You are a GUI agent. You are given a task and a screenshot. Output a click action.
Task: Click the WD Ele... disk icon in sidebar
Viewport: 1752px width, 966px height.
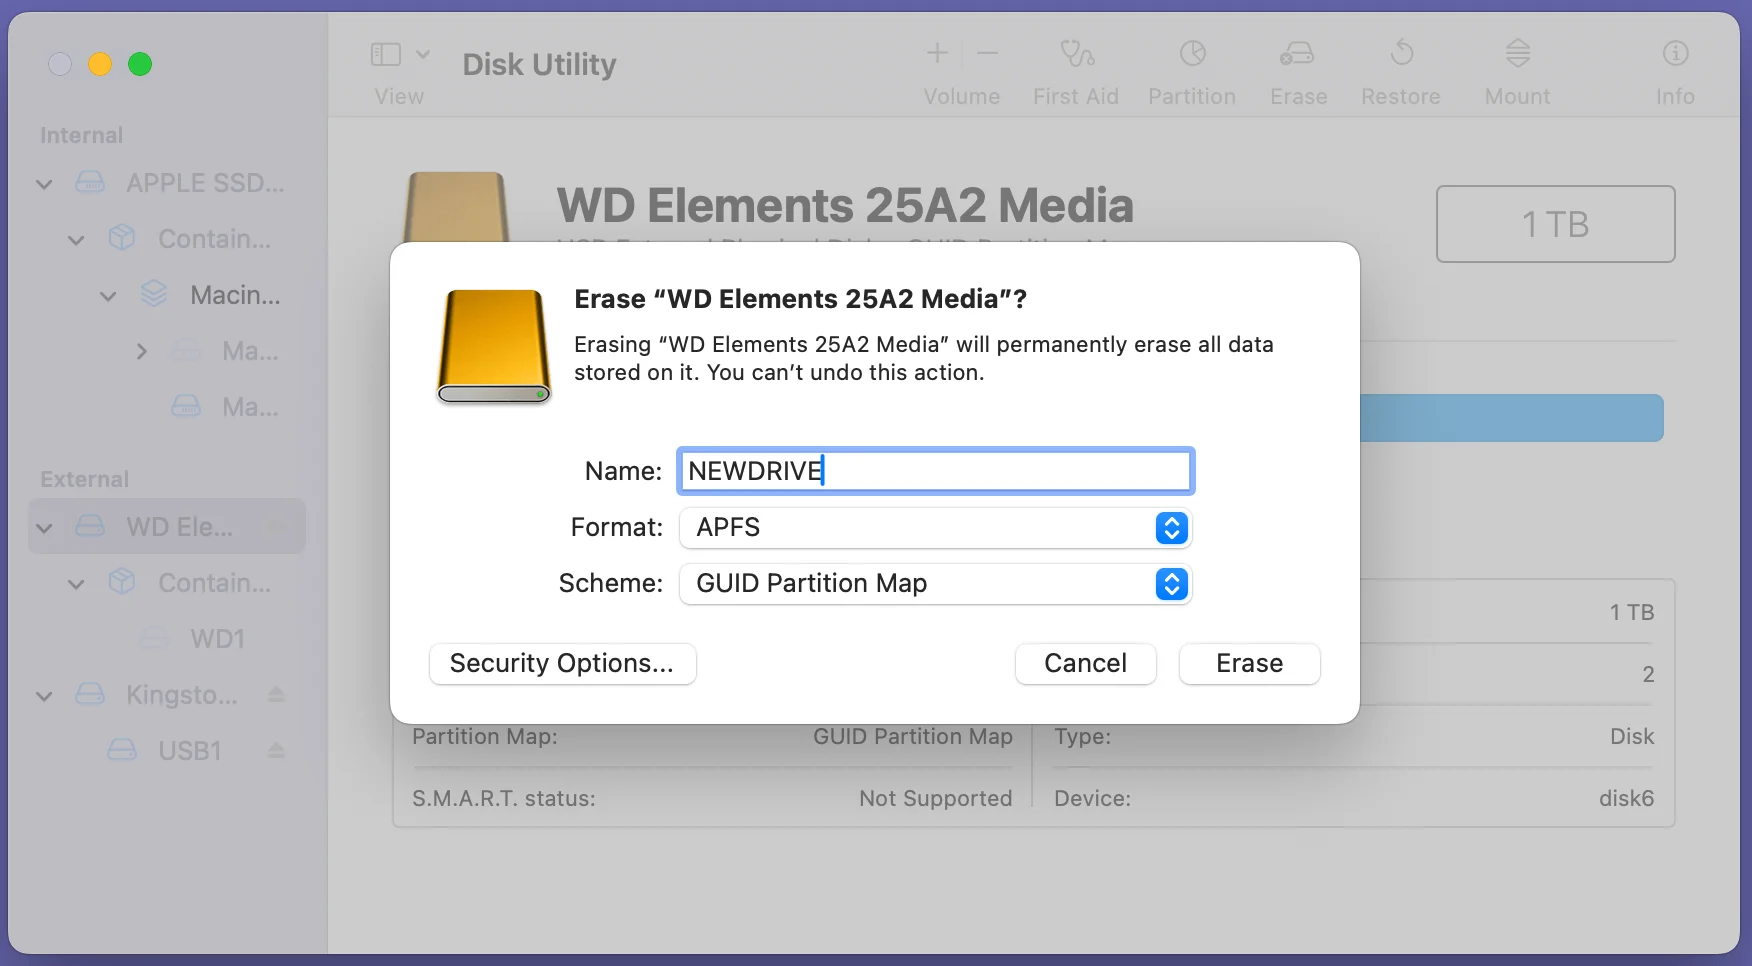90,526
